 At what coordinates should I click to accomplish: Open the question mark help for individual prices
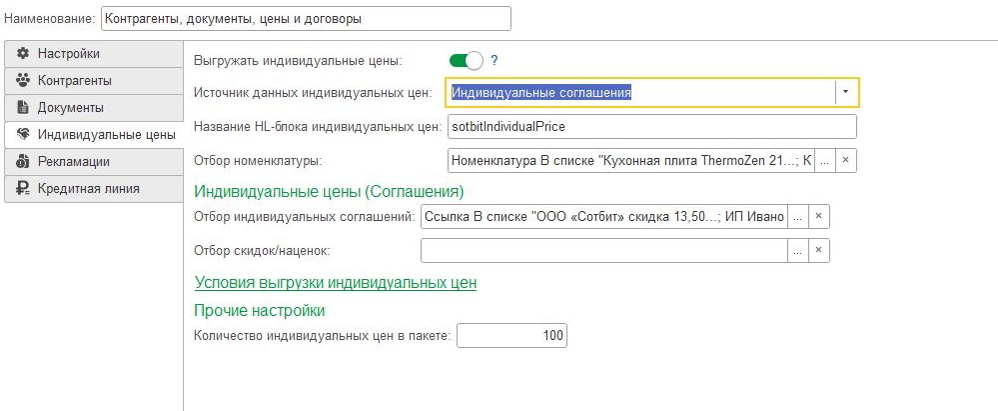click(494, 60)
